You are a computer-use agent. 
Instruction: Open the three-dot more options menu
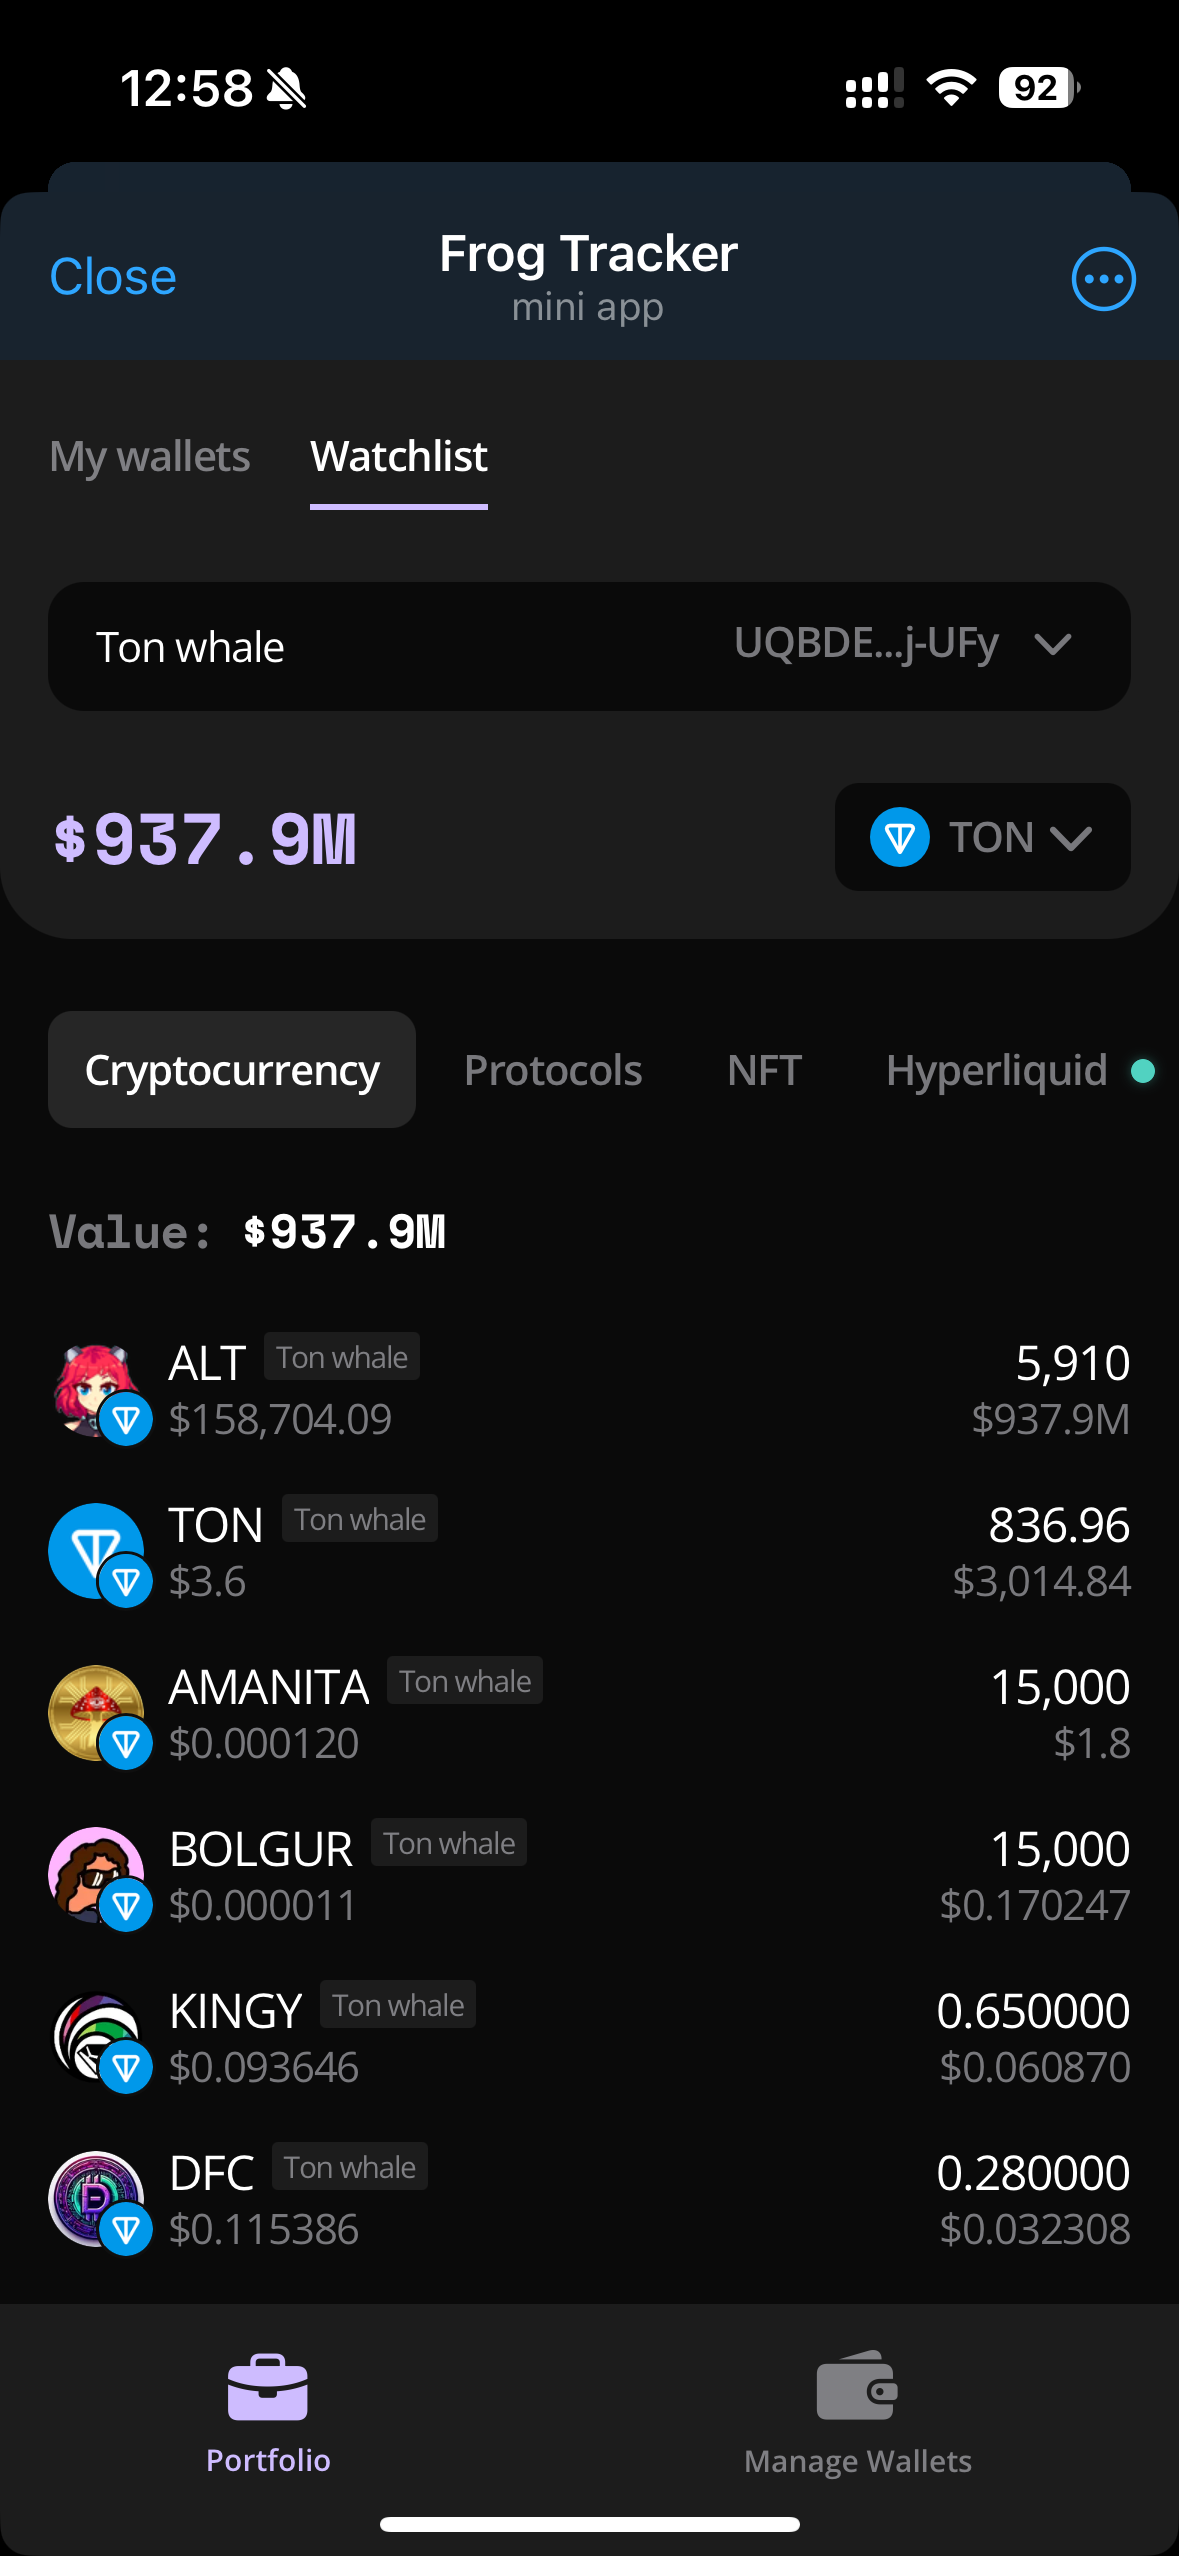tap(1103, 279)
